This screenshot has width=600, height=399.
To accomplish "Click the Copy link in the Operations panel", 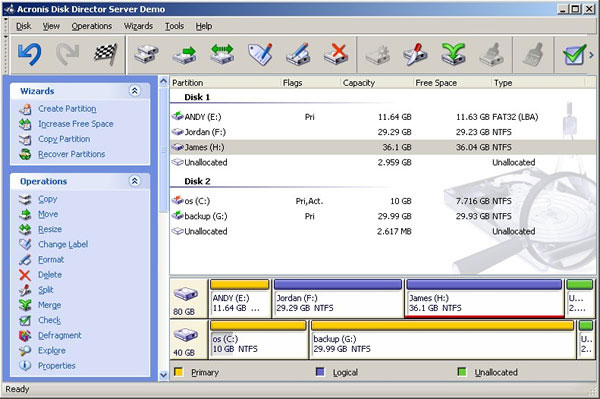I will [x=47, y=199].
